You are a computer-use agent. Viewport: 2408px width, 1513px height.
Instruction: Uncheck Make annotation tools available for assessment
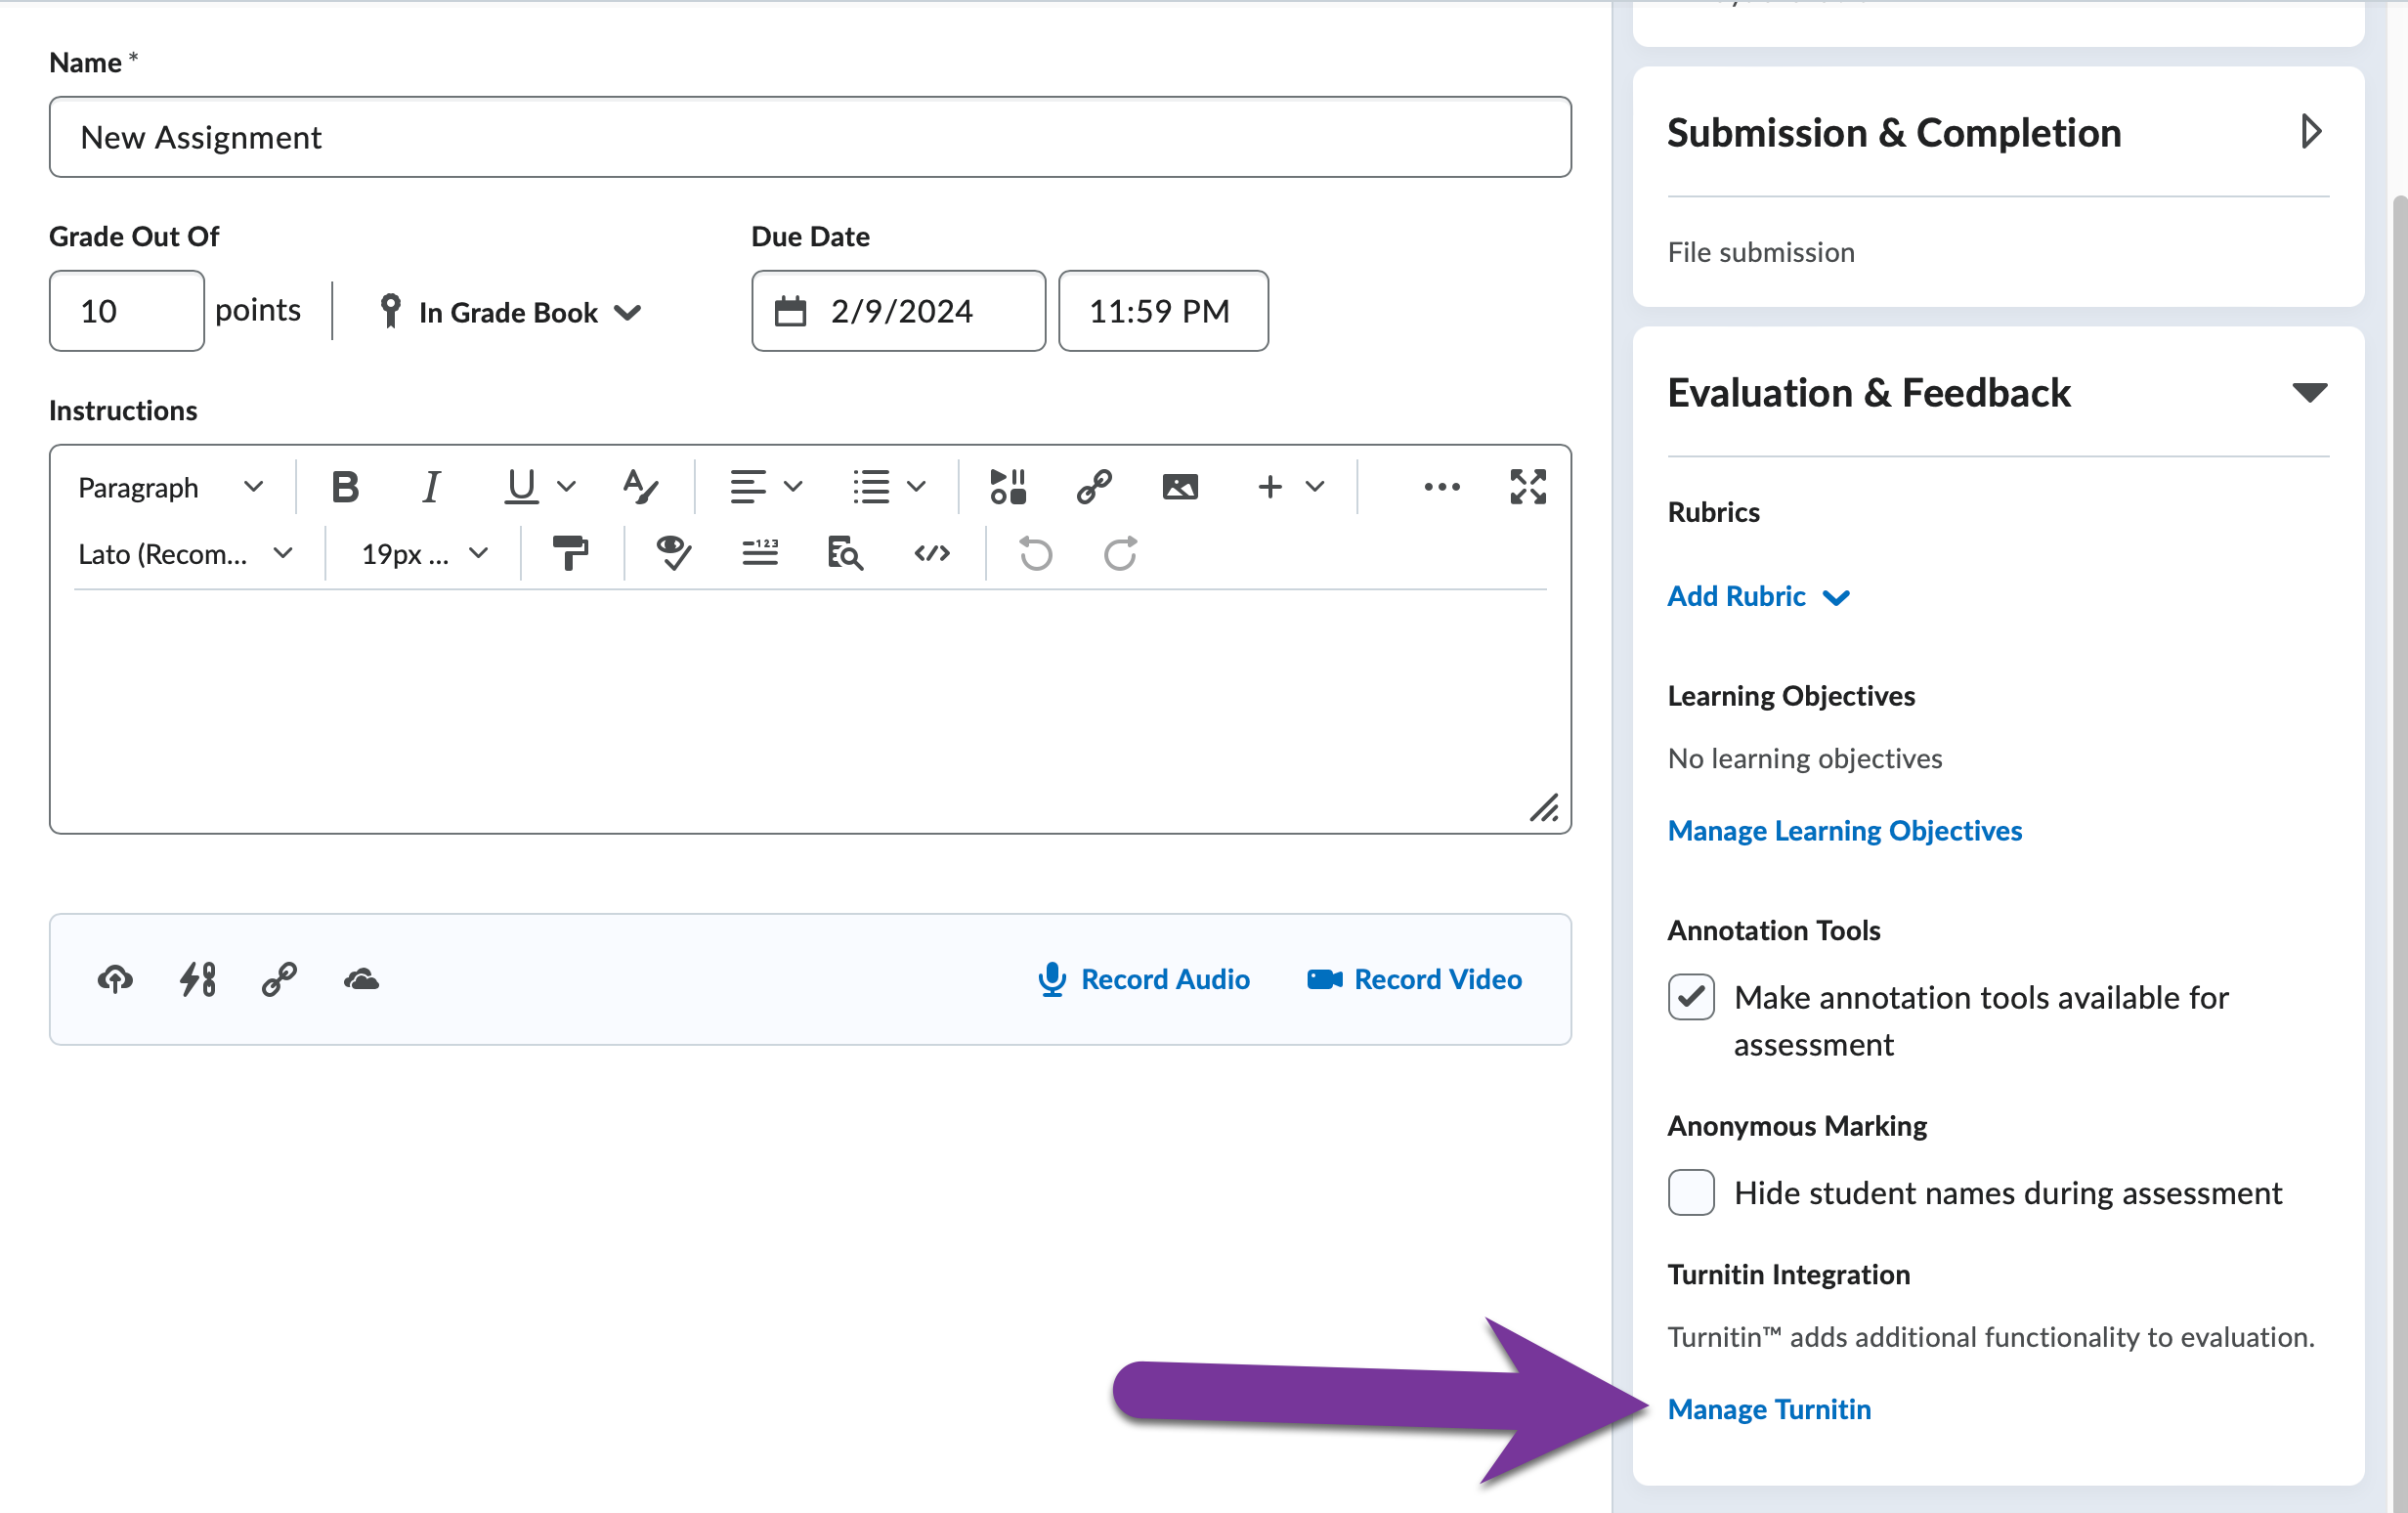tap(1690, 997)
